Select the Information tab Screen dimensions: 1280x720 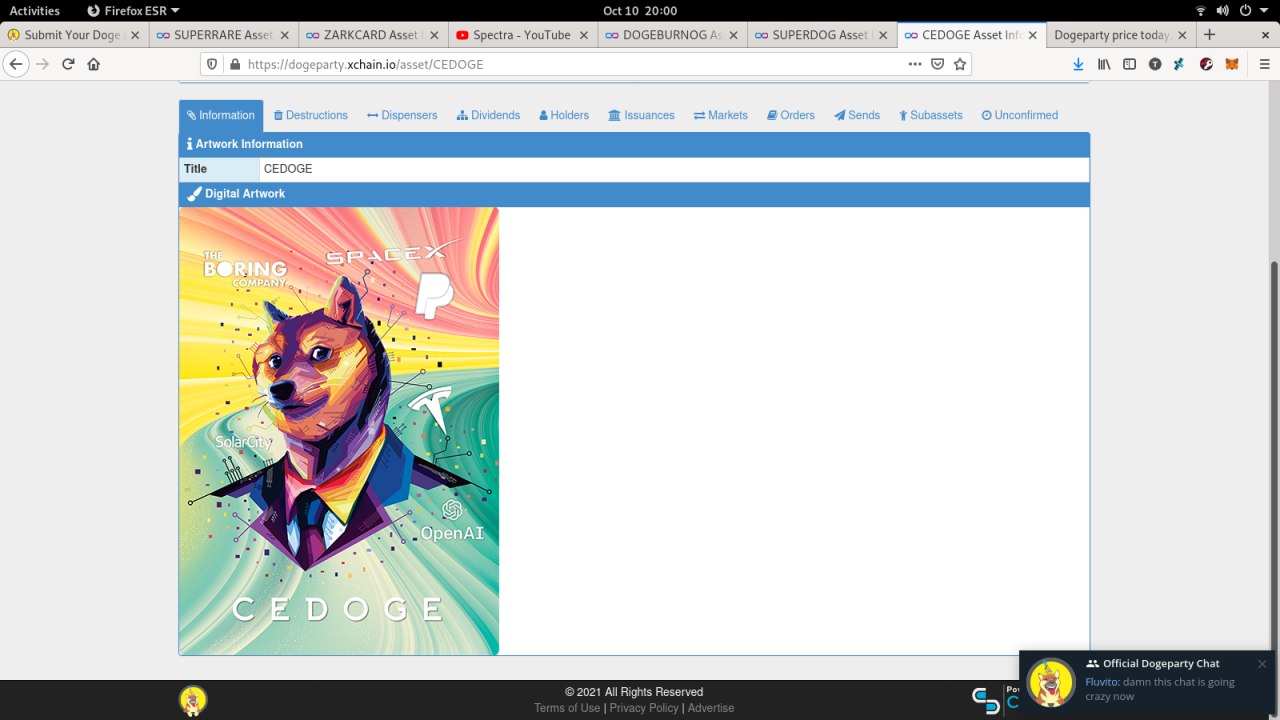[221, 116]
